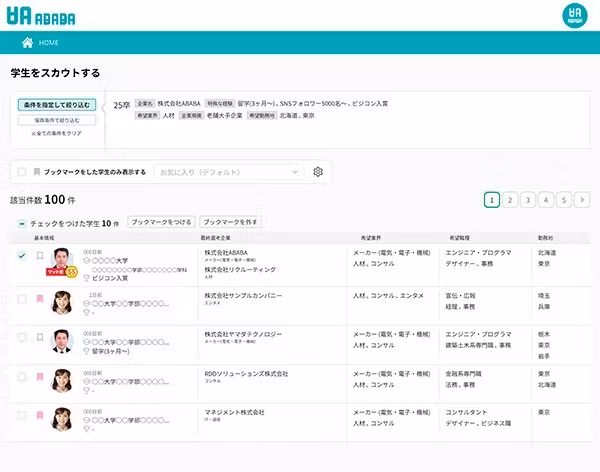Click the 特殊な経験 filter tag
600x472 pixels.
click(x=220, y=103)
